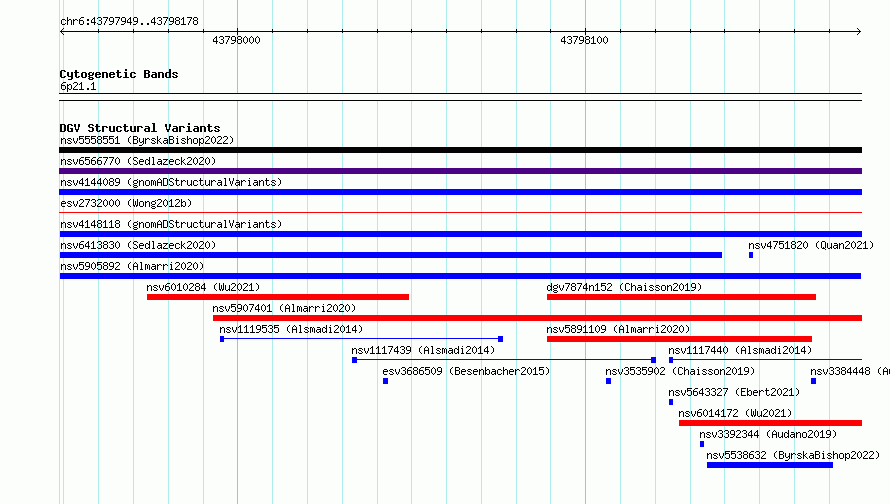Image resolution: width=890 pixels, height=504 pixels.
Task: Click the Cytogenetic Bands track title
Action: click(x=119, y=74)
